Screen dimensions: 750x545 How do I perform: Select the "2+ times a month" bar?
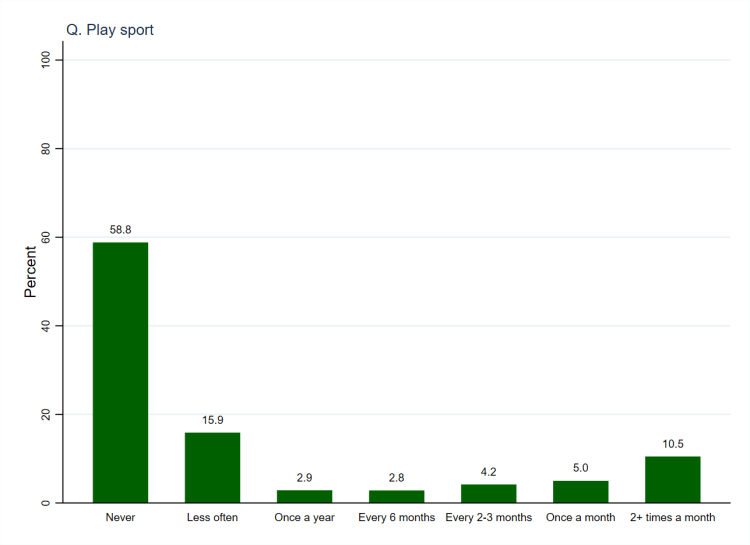pos(673,479)
